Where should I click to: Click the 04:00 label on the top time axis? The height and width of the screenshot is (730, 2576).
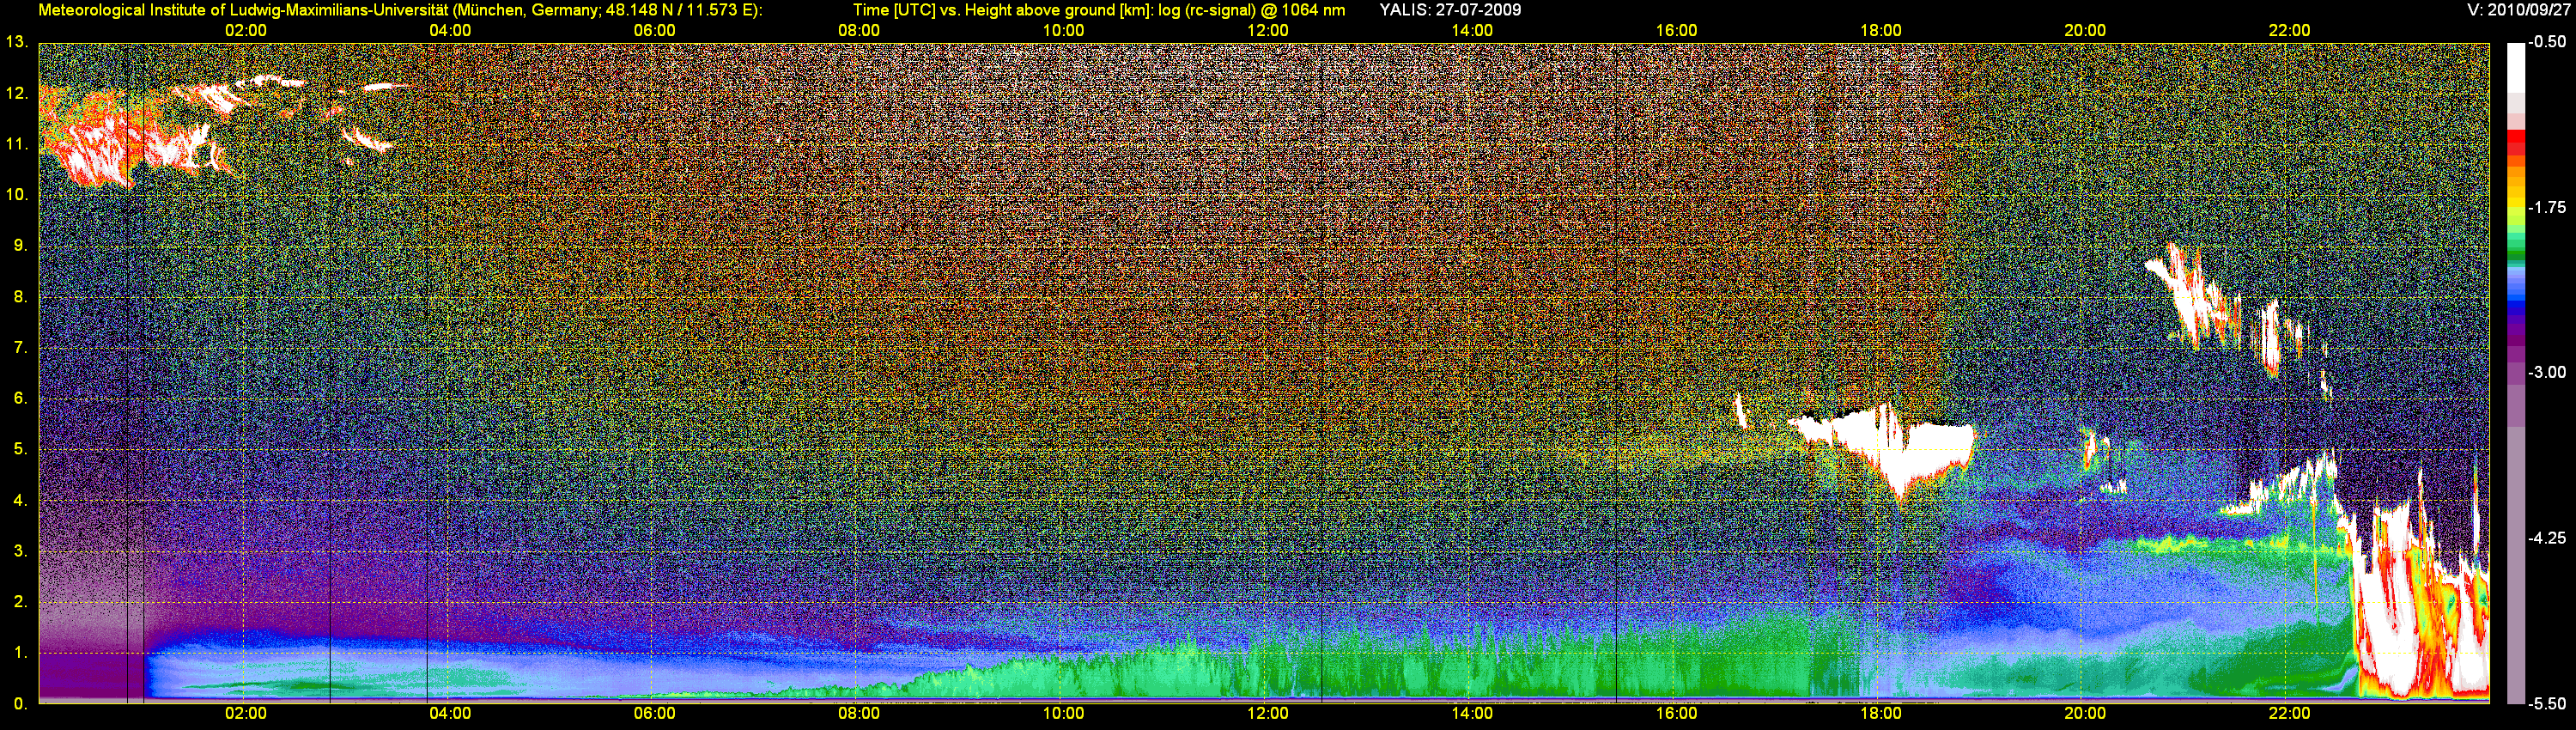pyautogui.click(x=450, y=31)
